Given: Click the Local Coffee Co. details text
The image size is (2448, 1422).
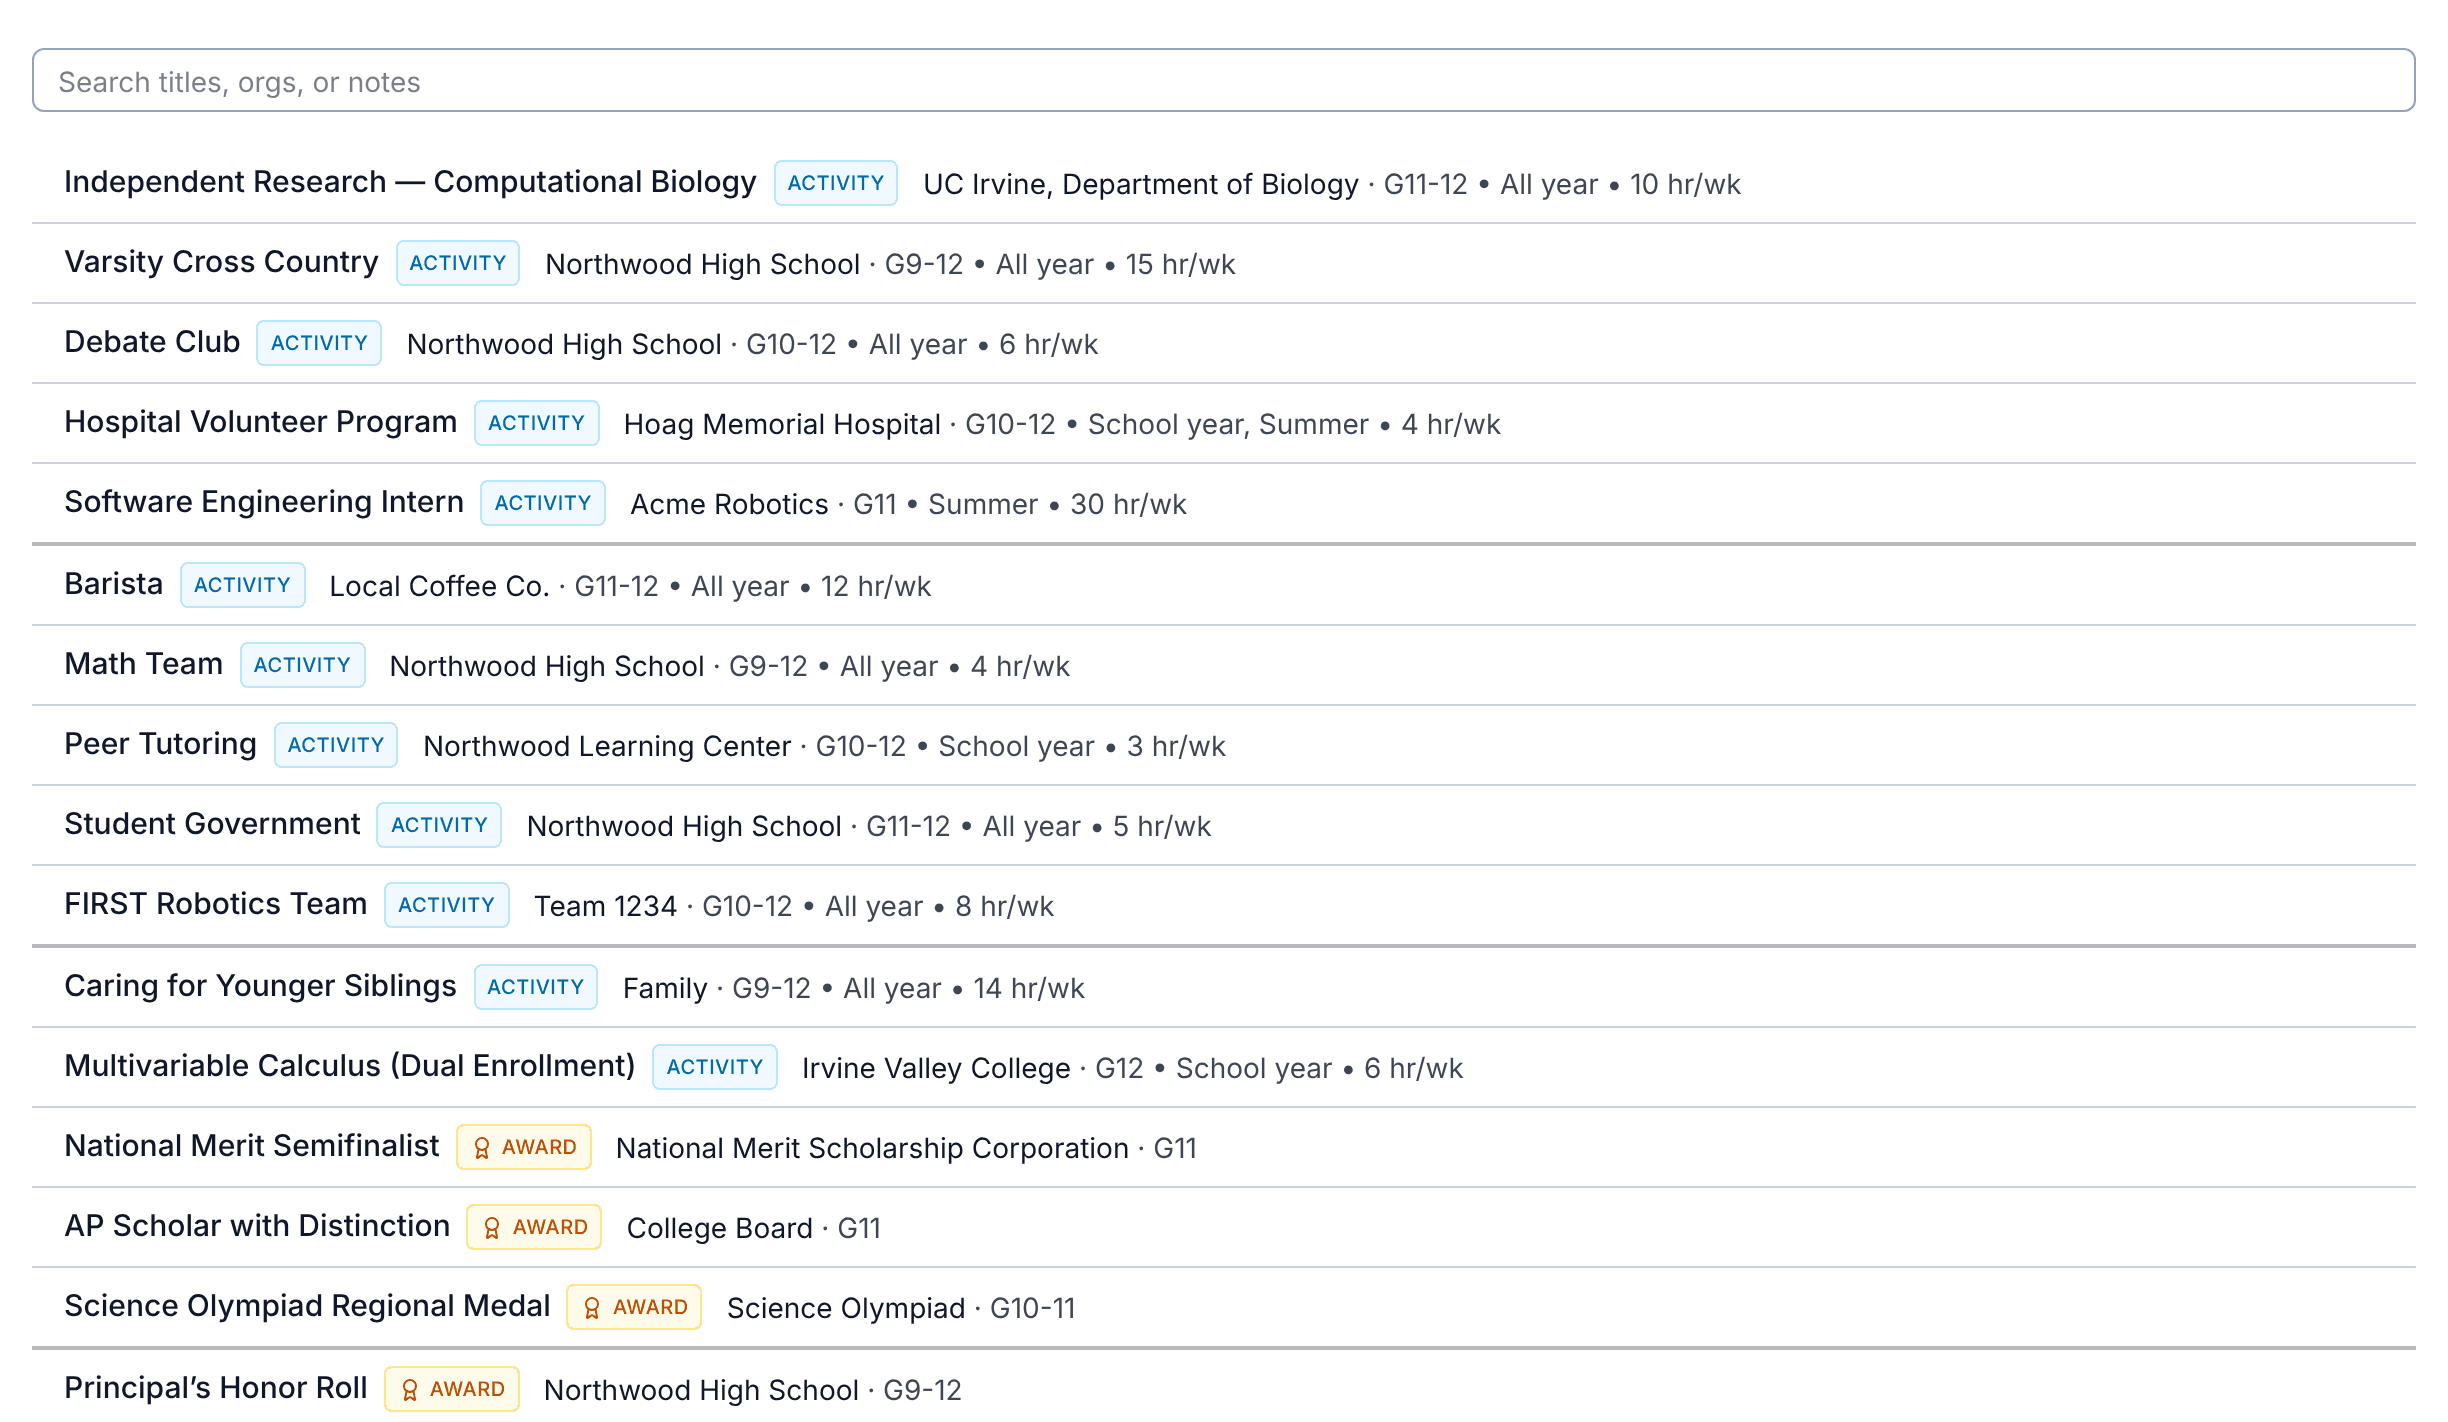Looking at the screenshot, I should click(630, 586).
